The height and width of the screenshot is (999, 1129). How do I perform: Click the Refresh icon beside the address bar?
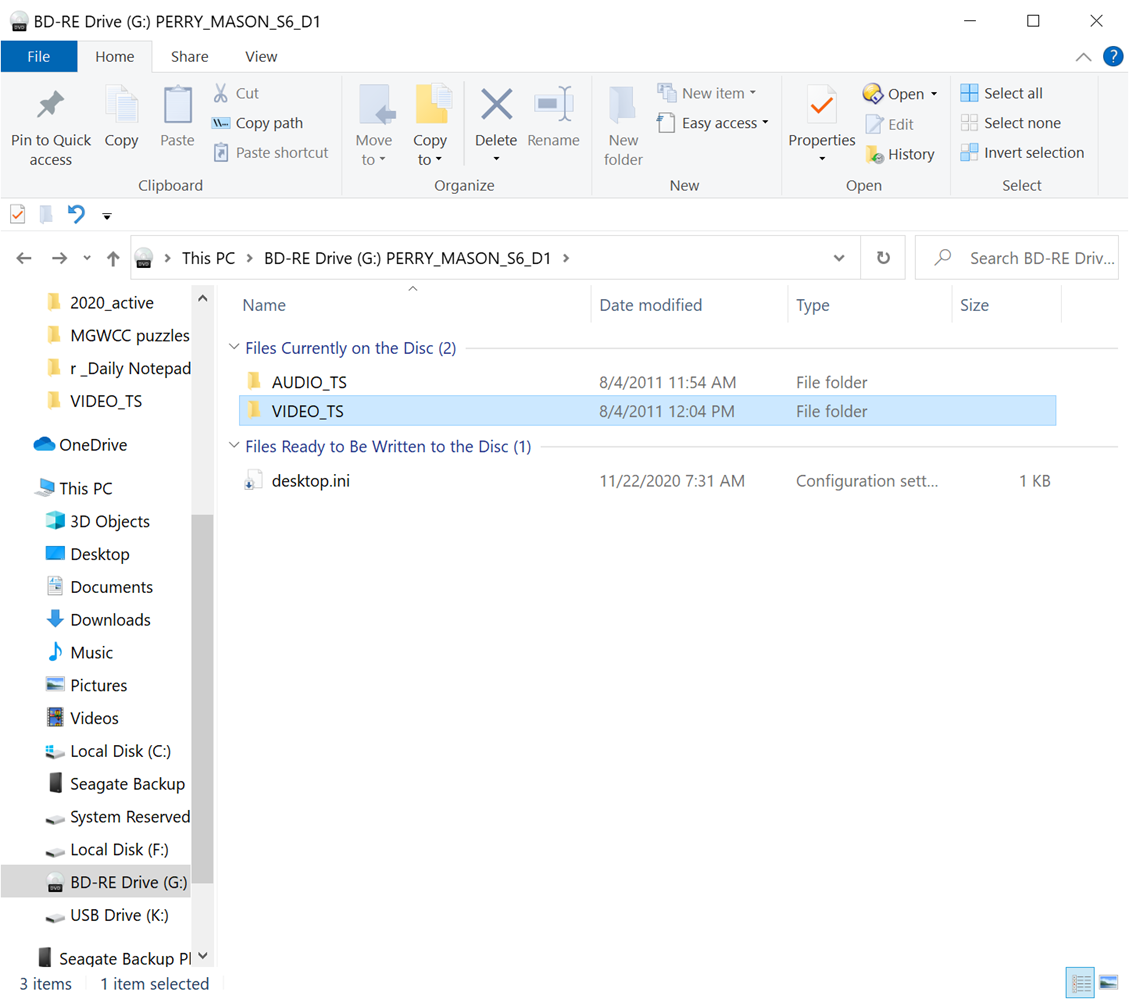pyautogui.click(x=883, y=257)
